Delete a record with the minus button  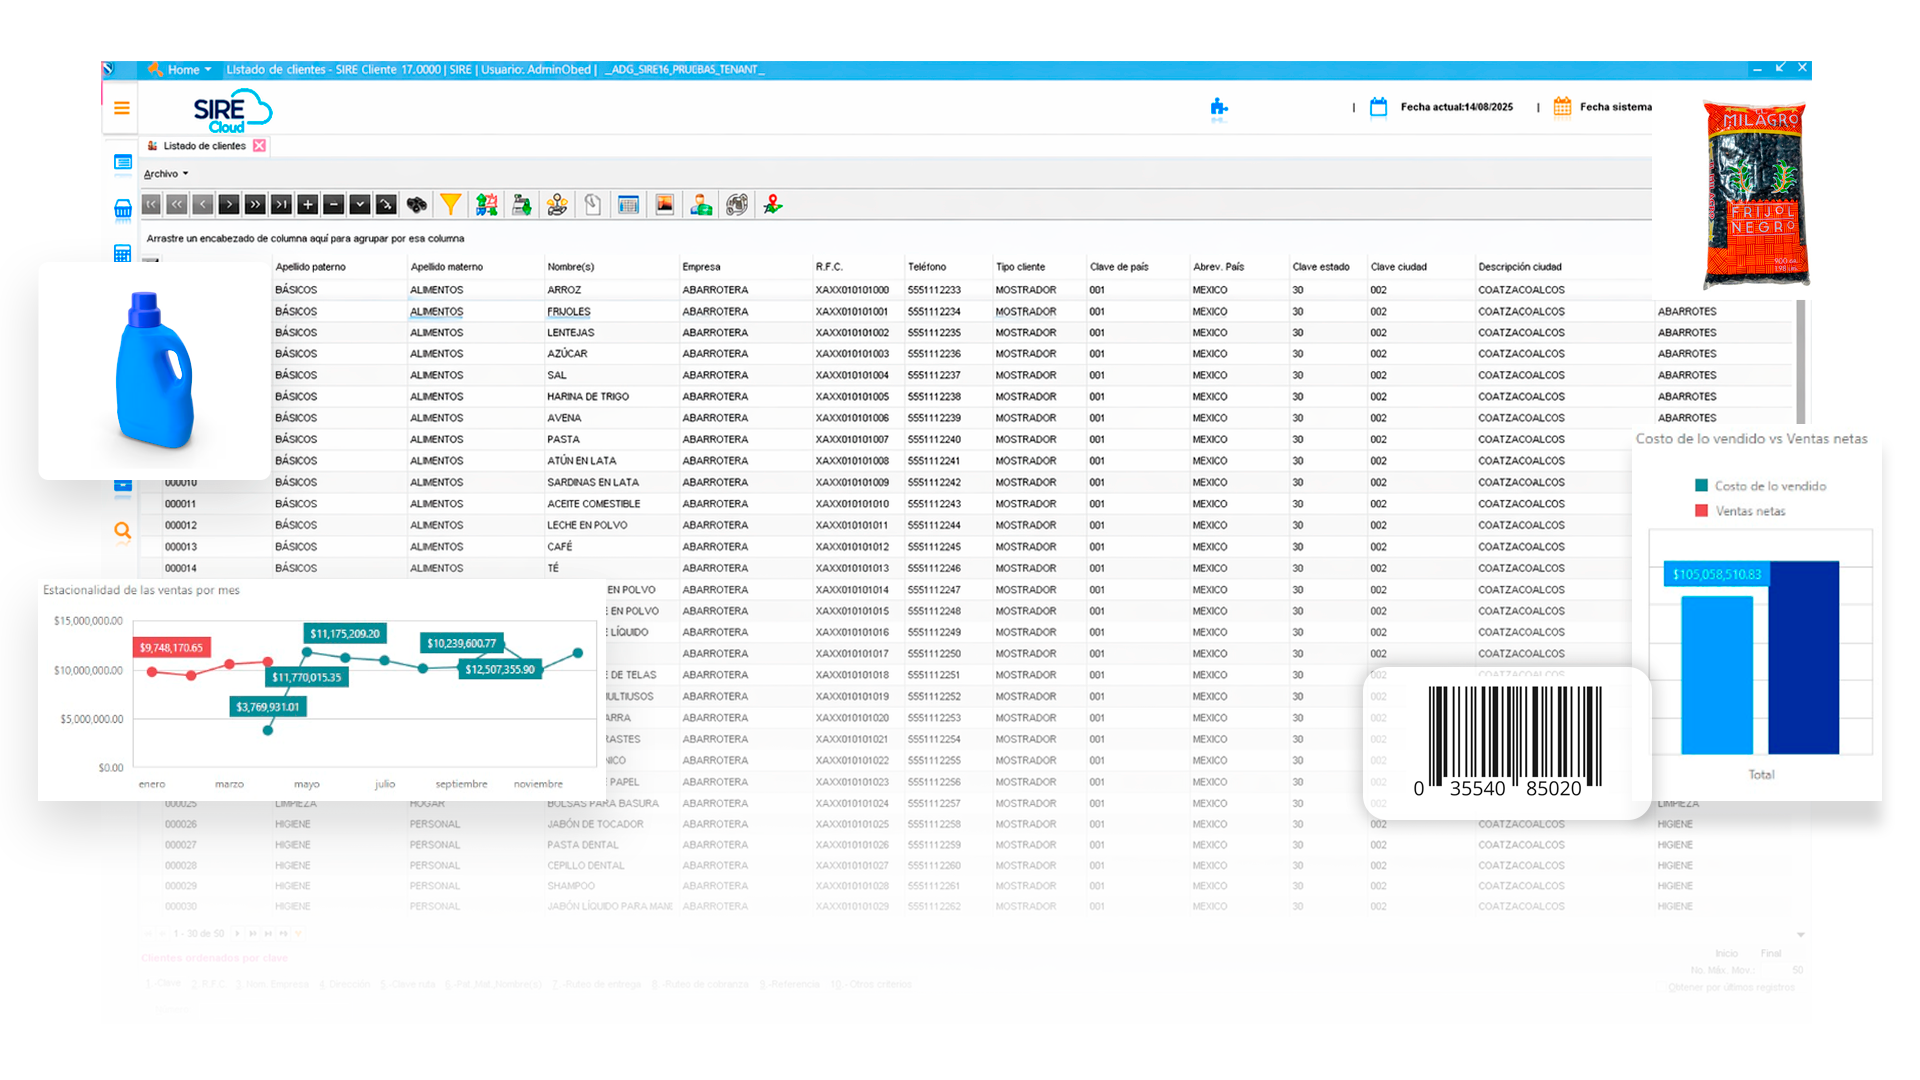[x=334, y=205]
